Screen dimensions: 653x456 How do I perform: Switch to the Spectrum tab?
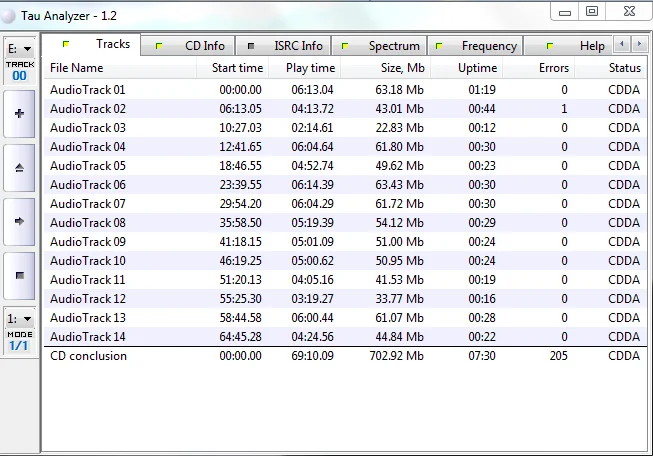coord(379,46)
